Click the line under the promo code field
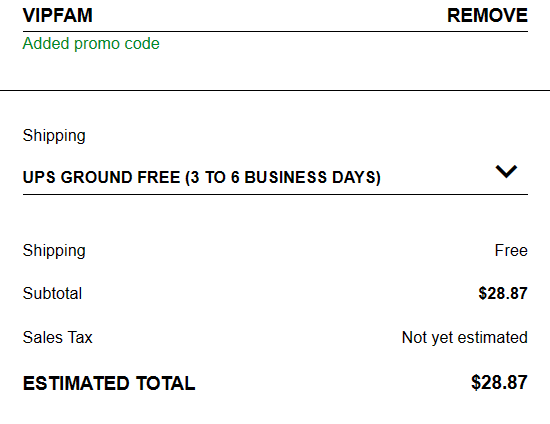 click(x=275, y=32)
